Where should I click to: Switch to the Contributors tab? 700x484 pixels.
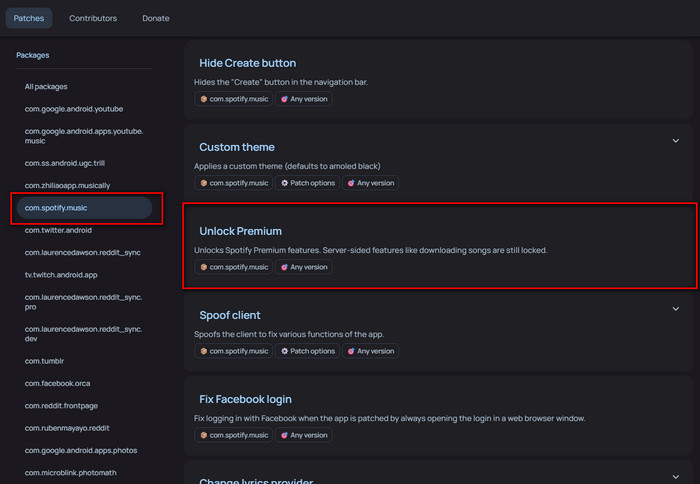pyautogui.click(x=92, y=18)
